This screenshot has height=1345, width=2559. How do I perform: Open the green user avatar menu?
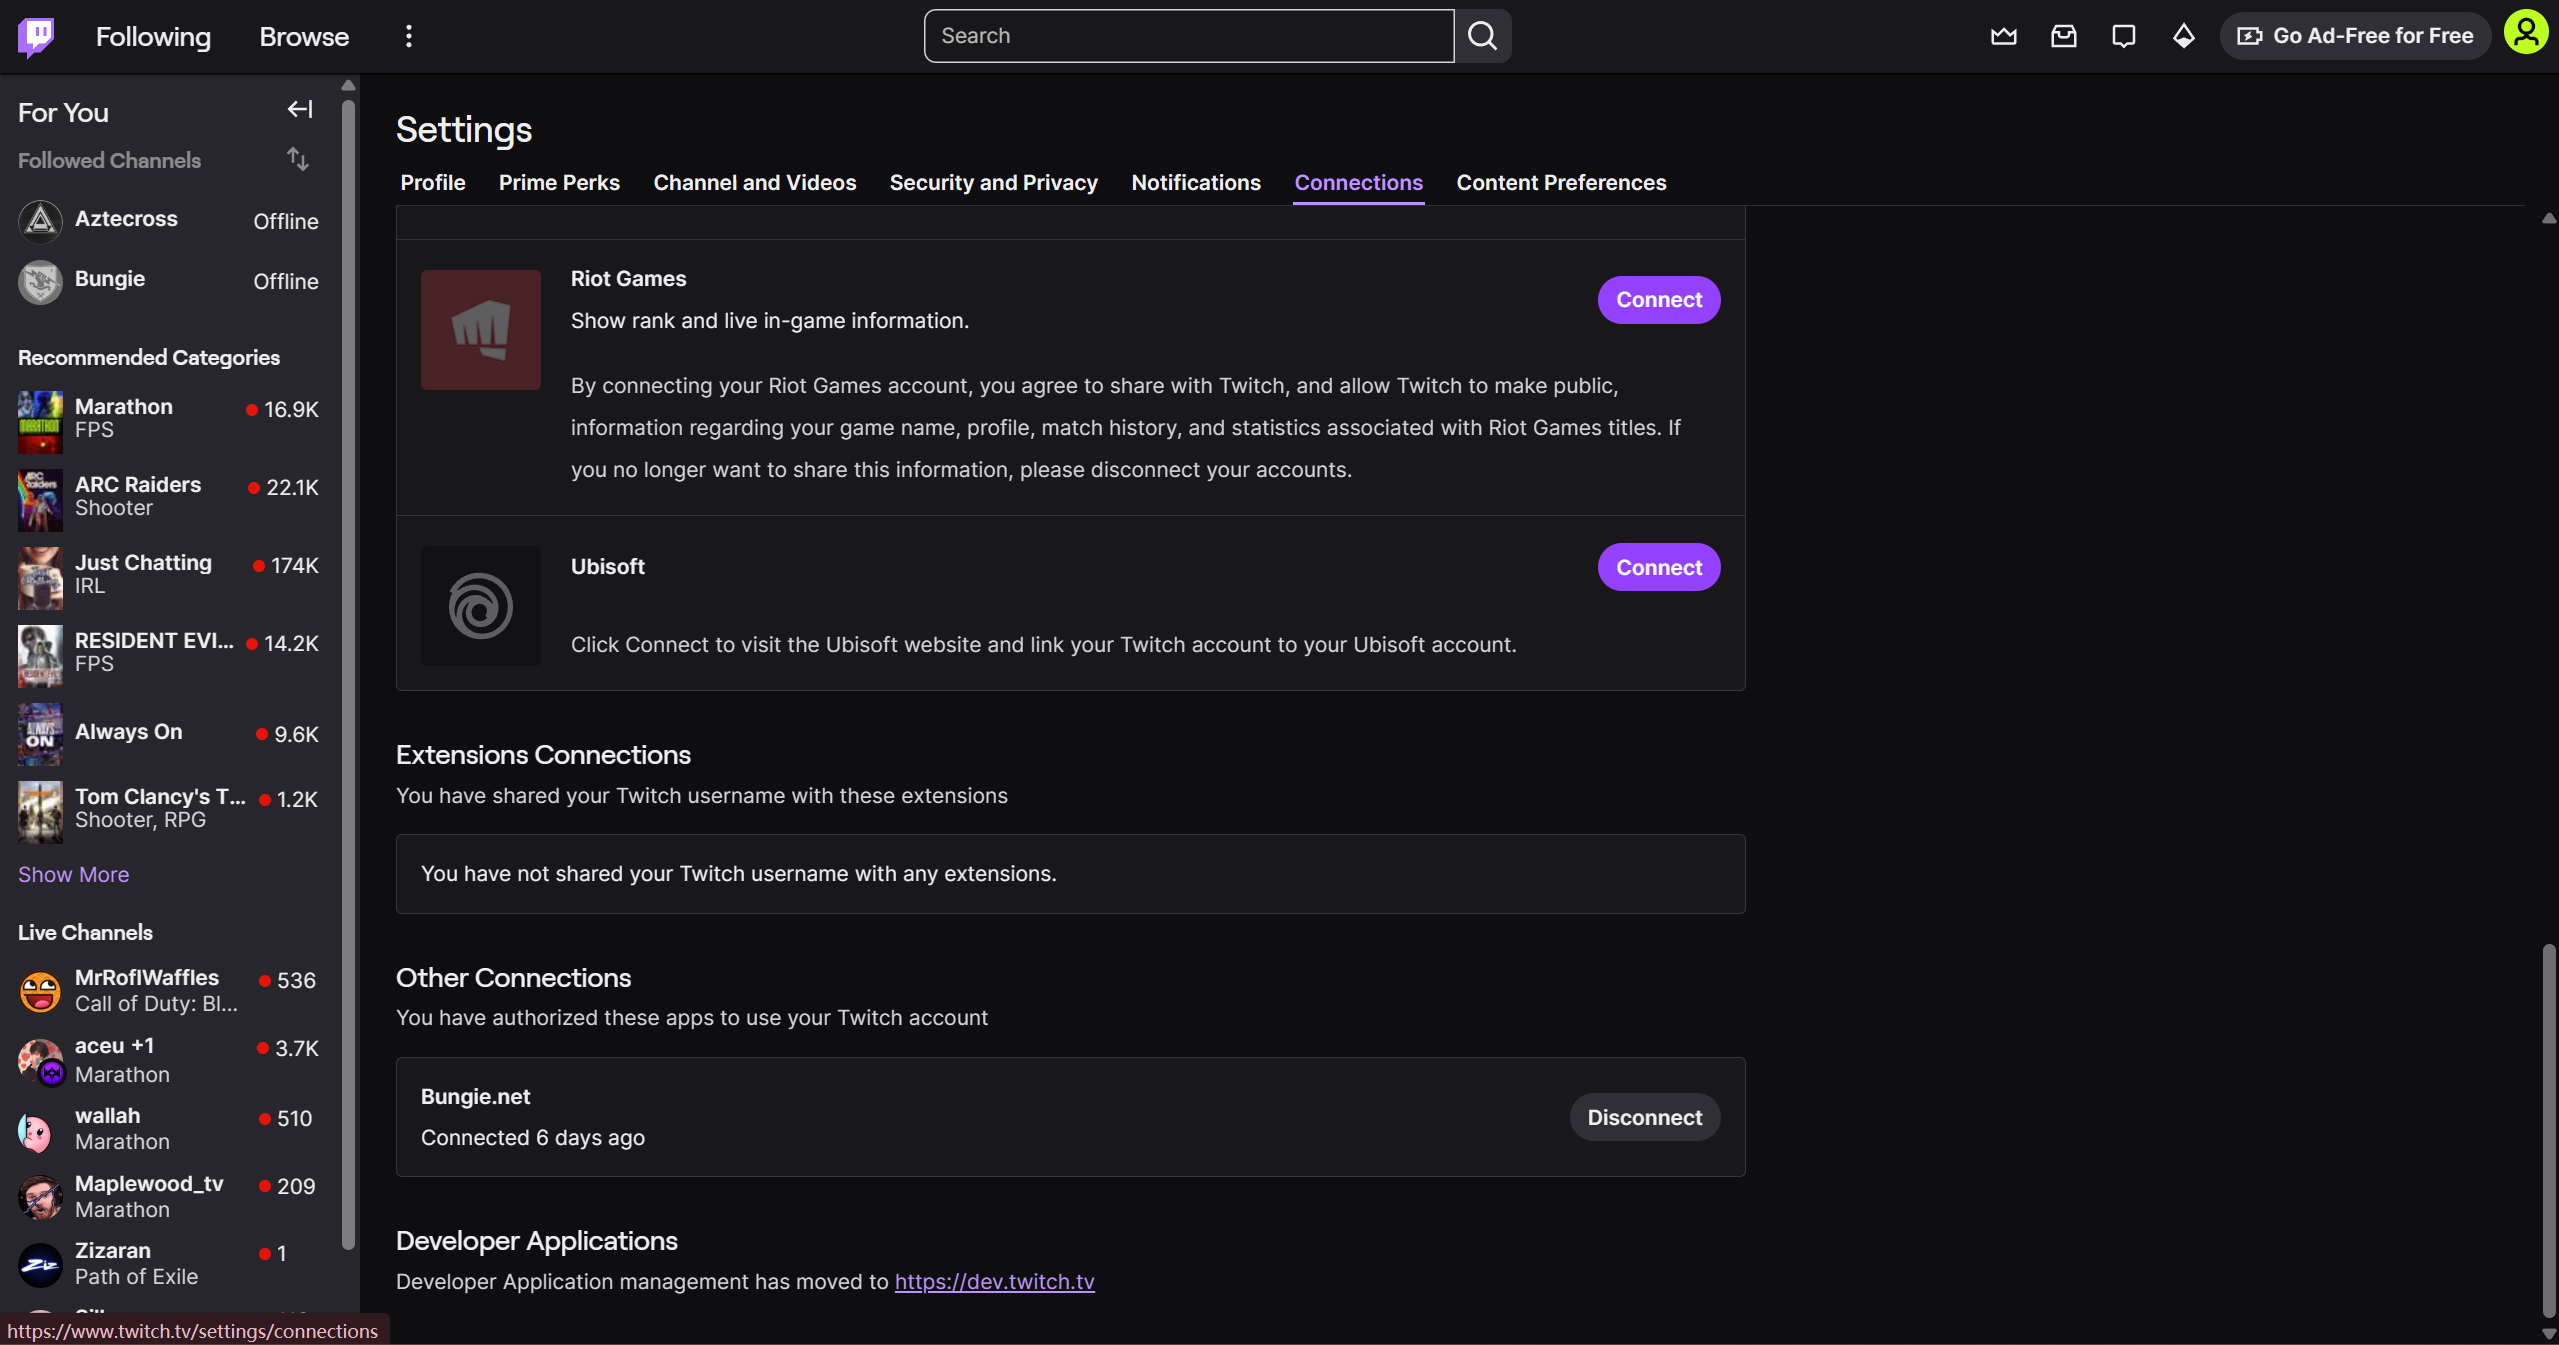2525,33
